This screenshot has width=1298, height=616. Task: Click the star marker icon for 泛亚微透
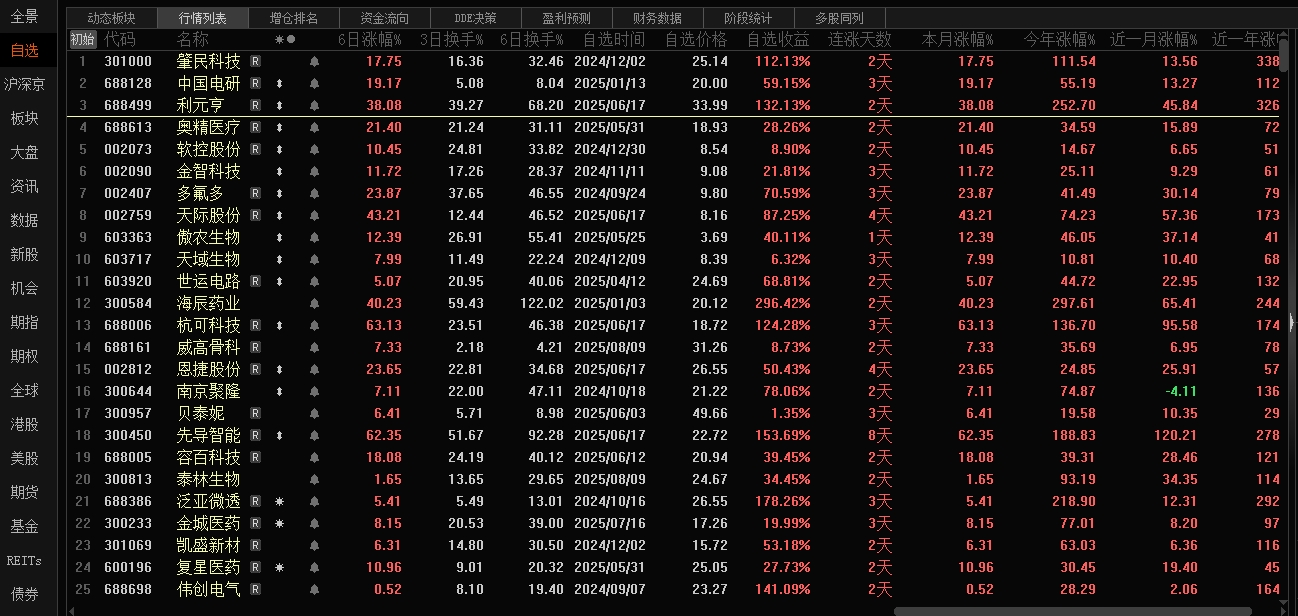(279, 501)
